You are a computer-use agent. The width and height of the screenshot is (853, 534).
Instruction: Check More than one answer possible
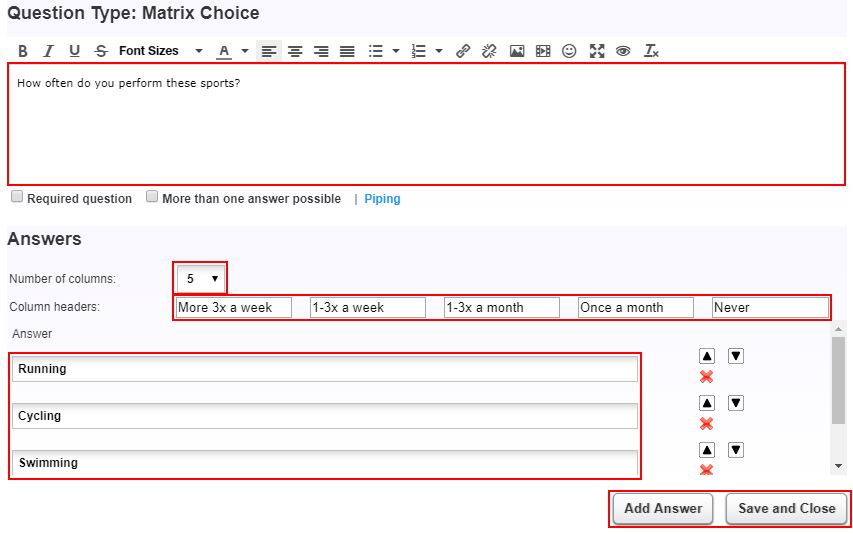tap(152, 196)
